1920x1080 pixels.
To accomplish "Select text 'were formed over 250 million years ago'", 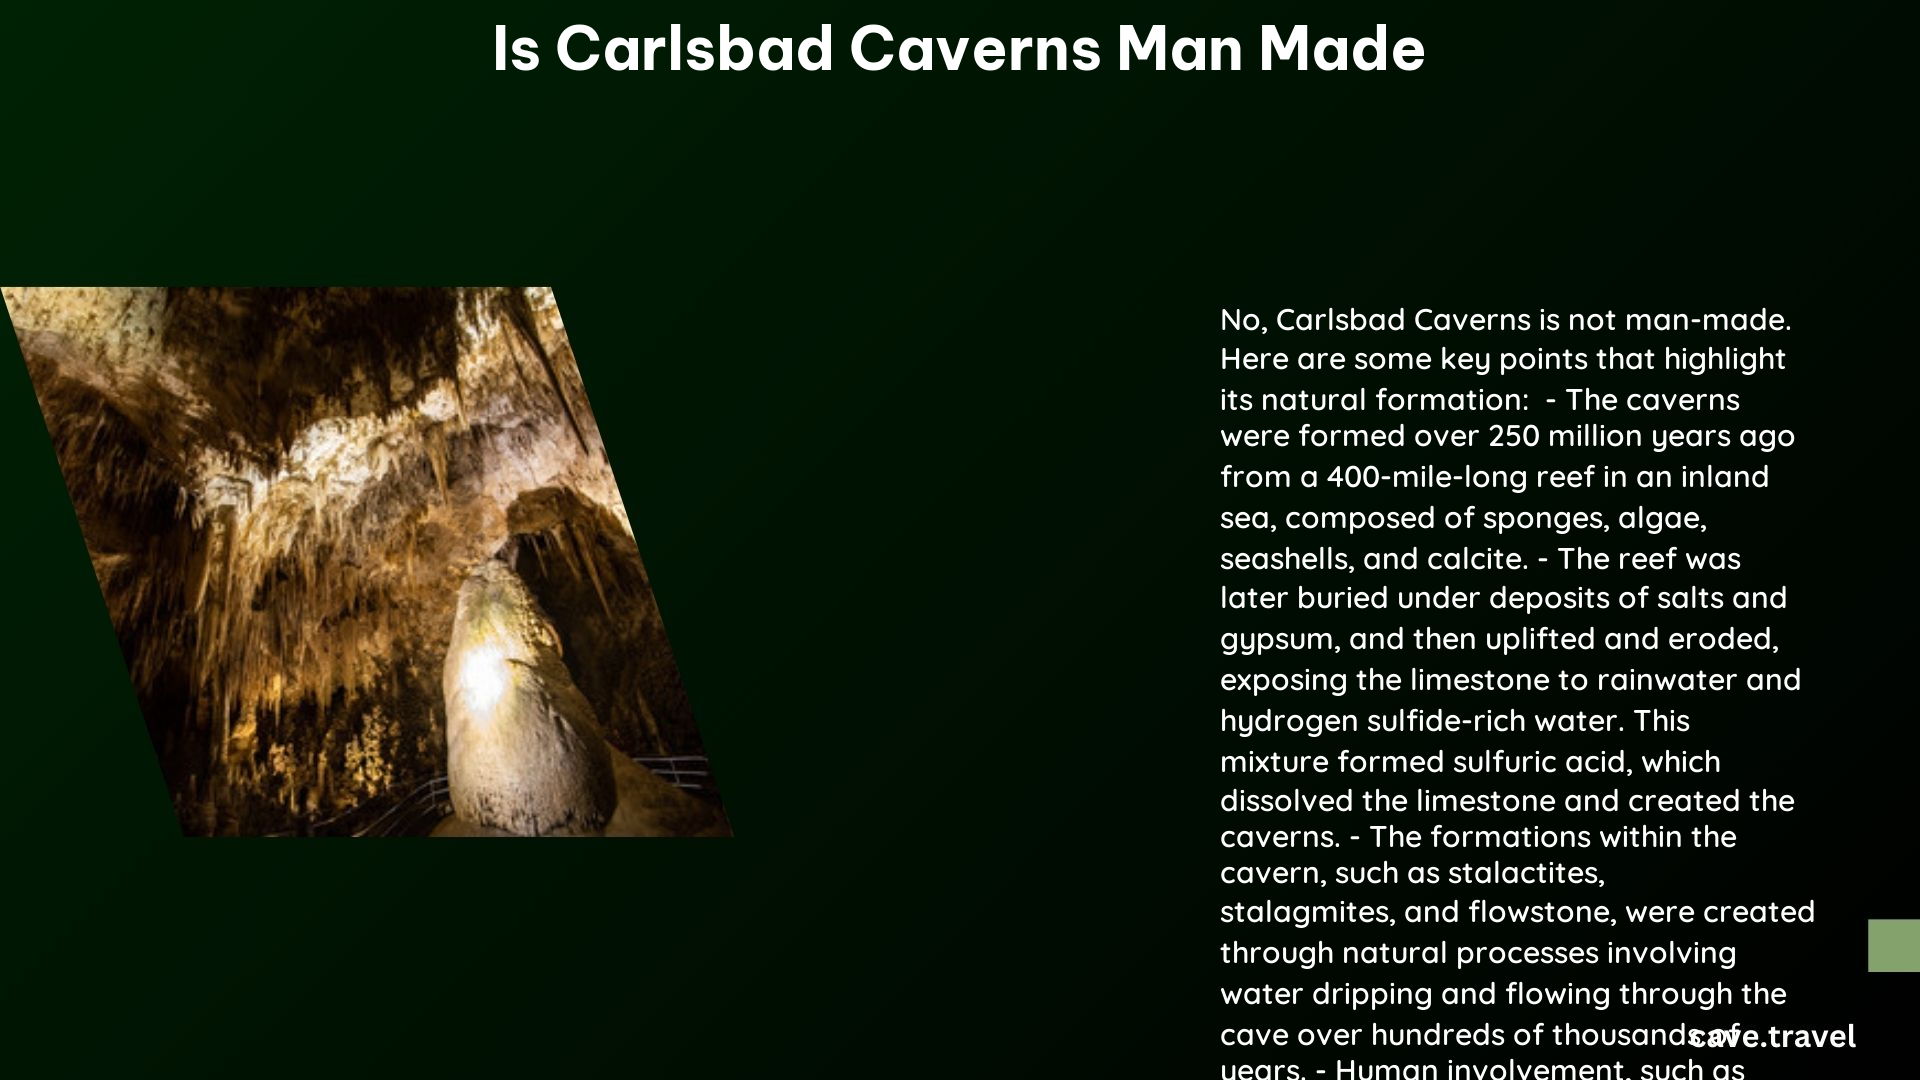I will click(x=1507, y=437).
